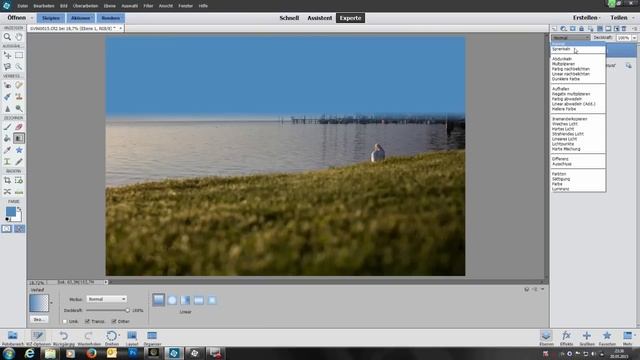The height and width of the screenshot is (360, 640).
Task: Choose the diamond gradient type
Action: [212, 300]
